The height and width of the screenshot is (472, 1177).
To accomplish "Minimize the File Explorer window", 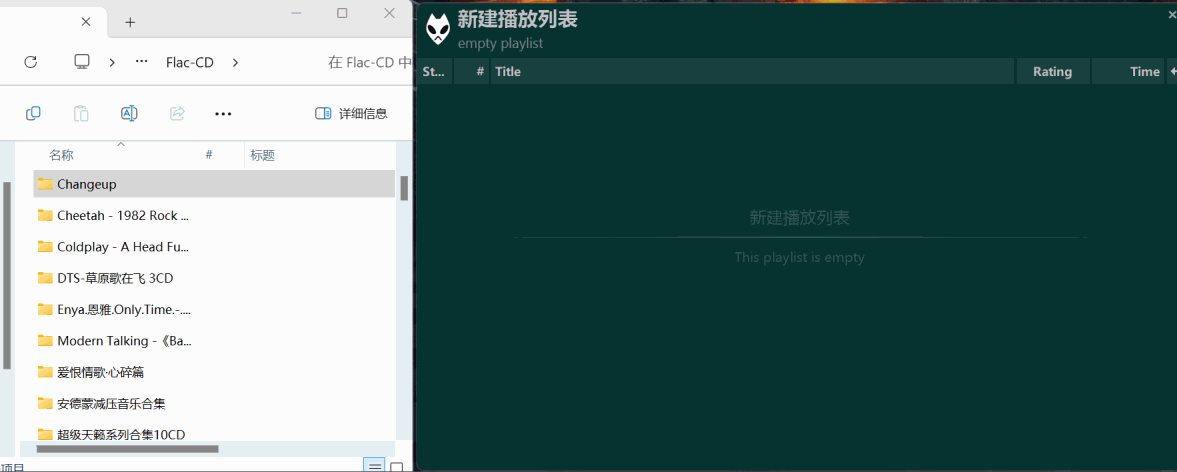I will (x=295, y=13).
